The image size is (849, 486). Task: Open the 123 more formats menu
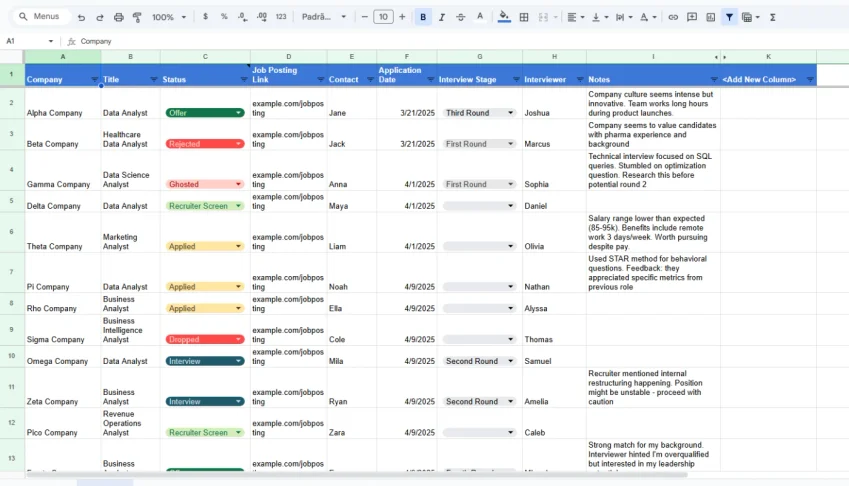click(280, 17)
